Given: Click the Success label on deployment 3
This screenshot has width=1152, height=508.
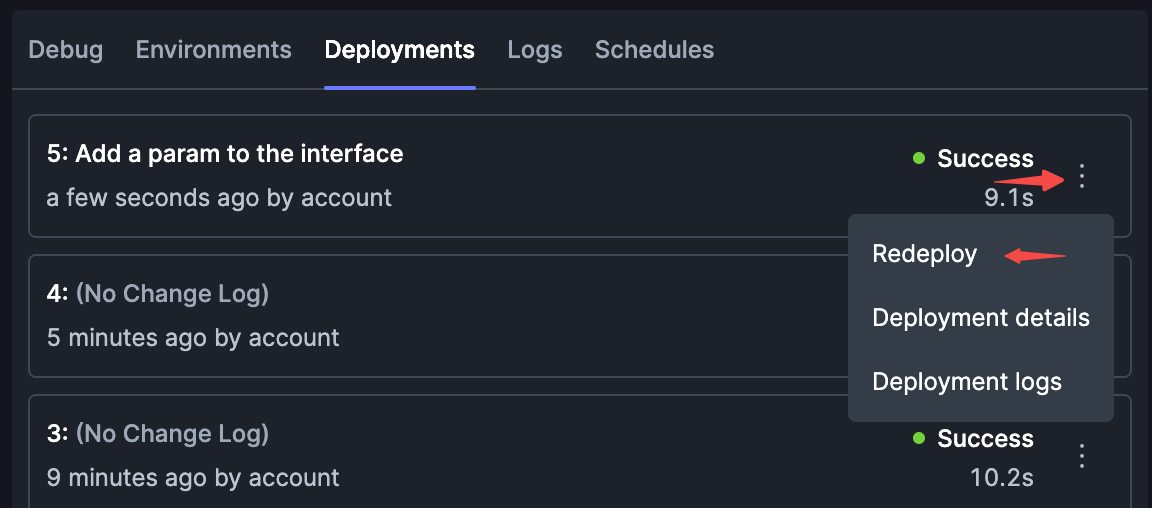Looking at the screenshot, I should [x=985, y=438].
